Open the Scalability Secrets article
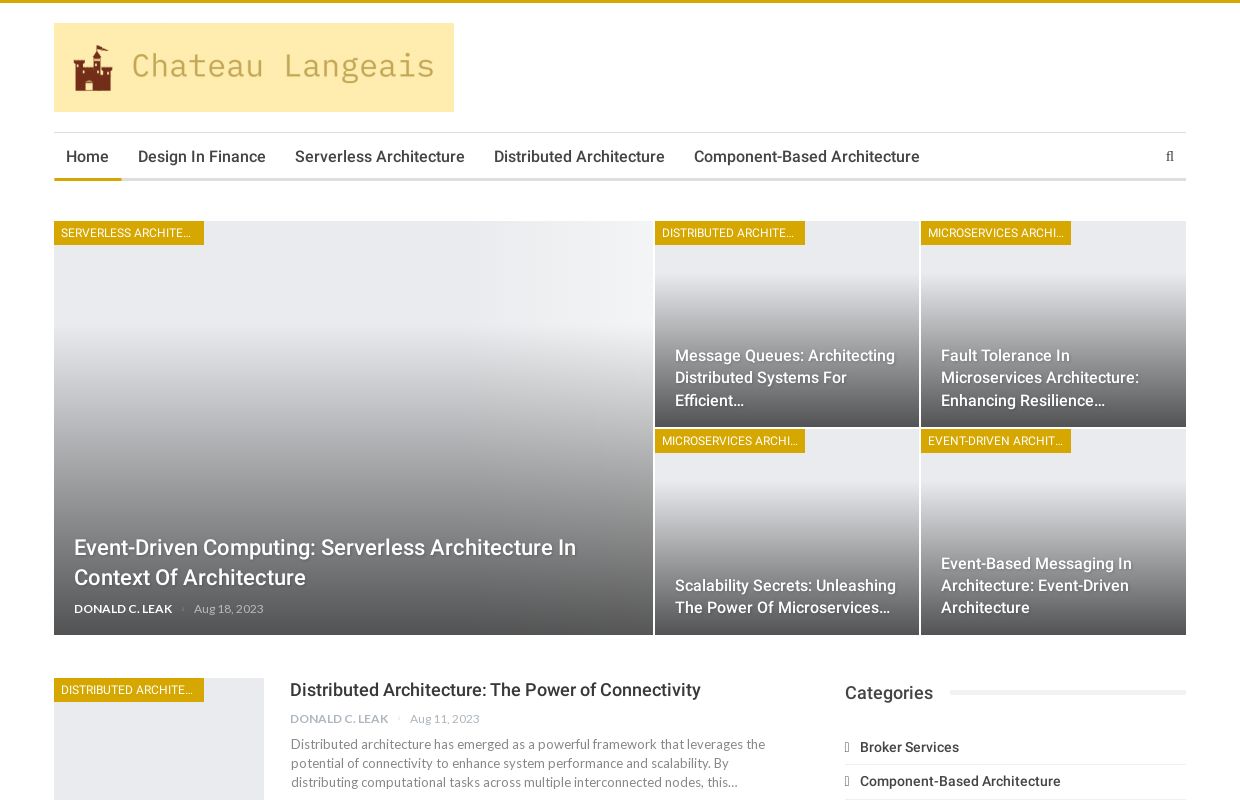Image resolution: width=1240 pixels, height=800 pixels. (x=785, y=596)
